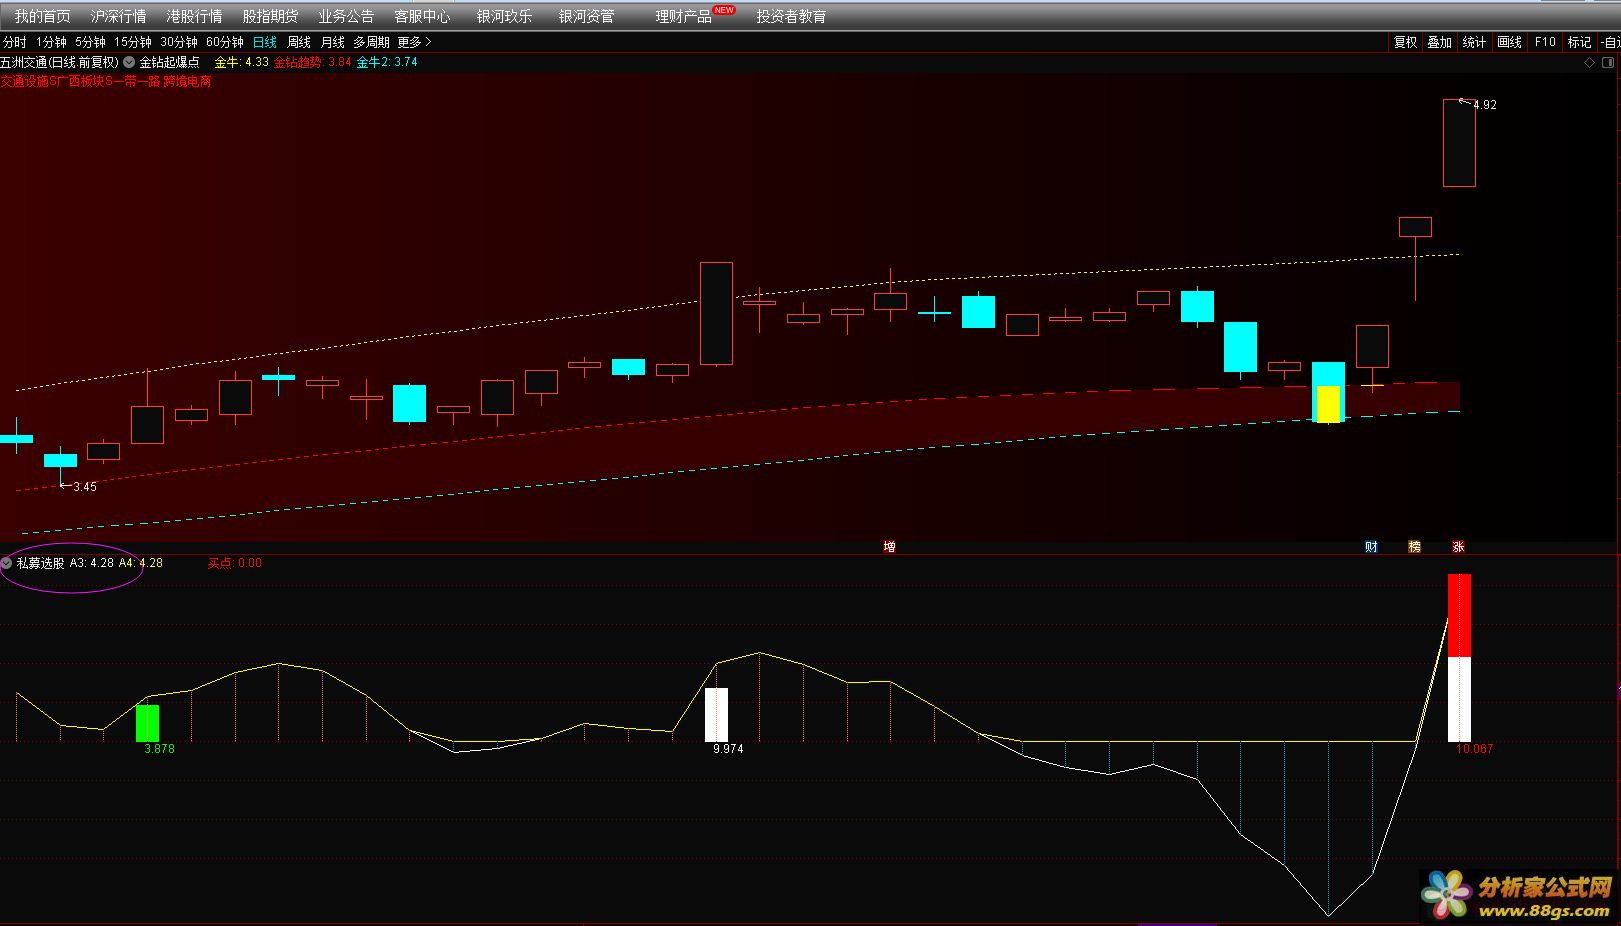Click diamond icon at chart top right
Screen dimensions: 1621x926
tap(1591, 62)
